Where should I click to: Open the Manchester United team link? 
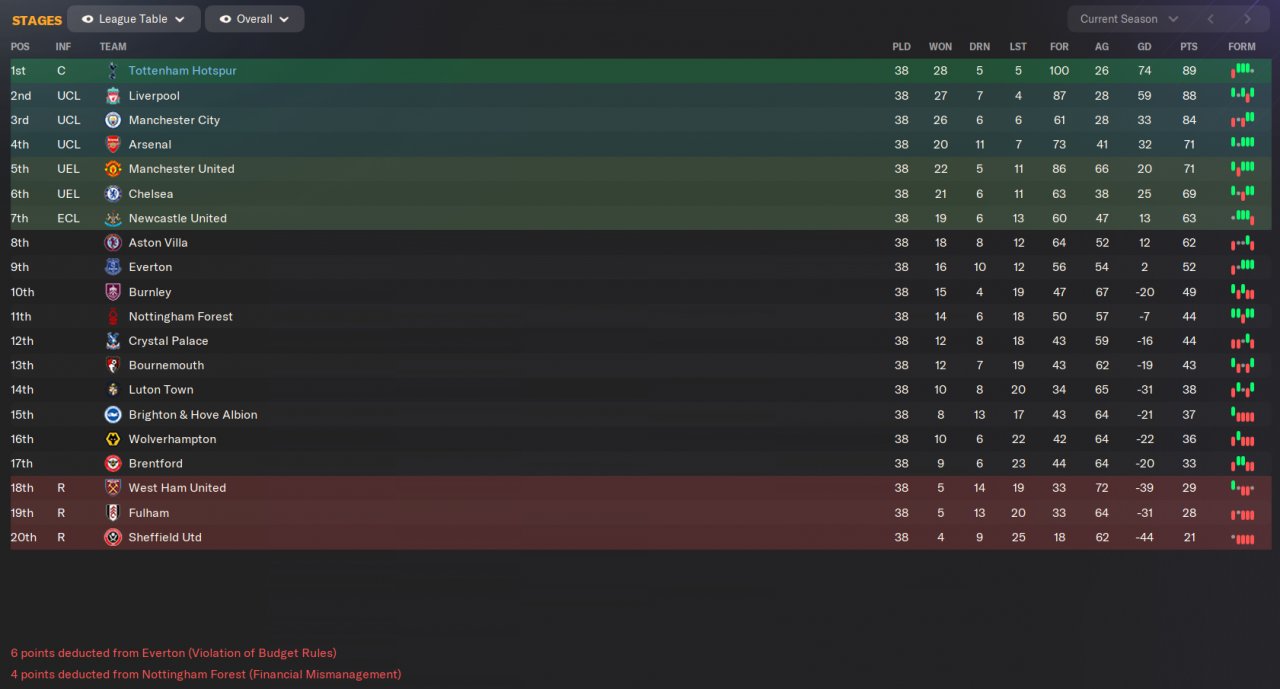click(x=181, y=169)
